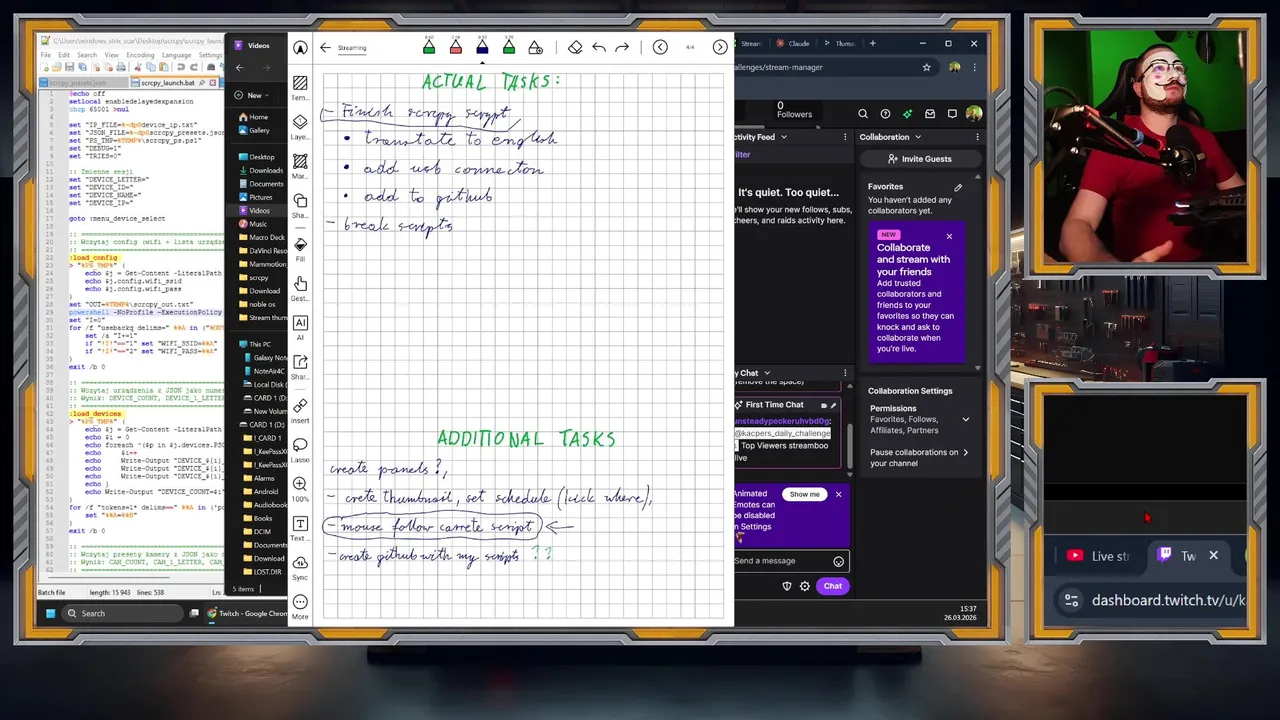Screen dimensions: 1280x720
Task: Open Home in File Explorer sidebar
Action: tap(258, 117)
